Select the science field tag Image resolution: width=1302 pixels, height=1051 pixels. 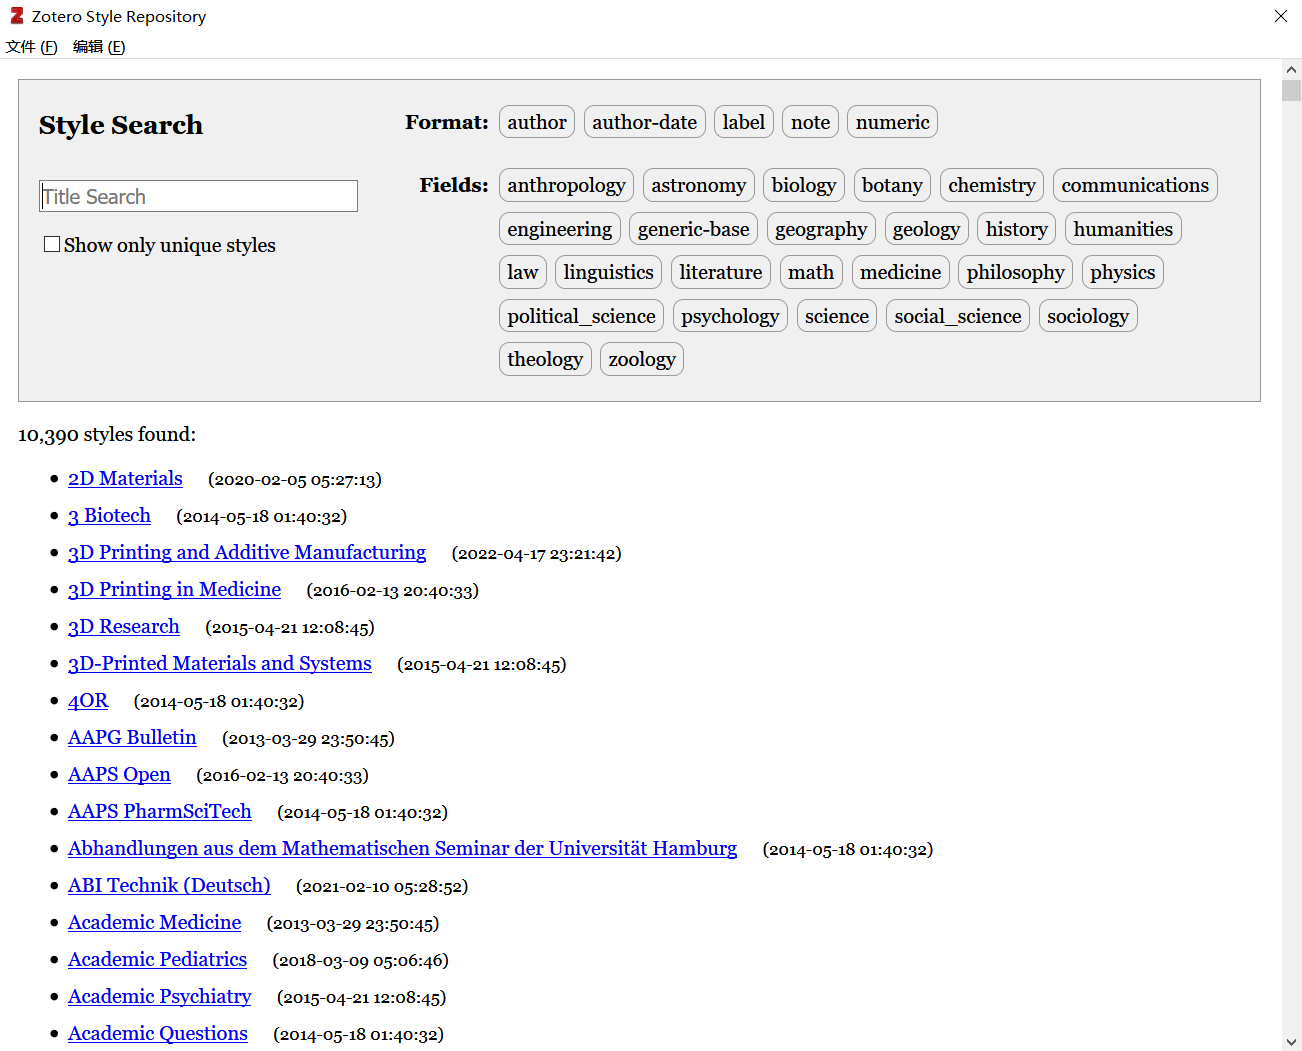[837, 316]
